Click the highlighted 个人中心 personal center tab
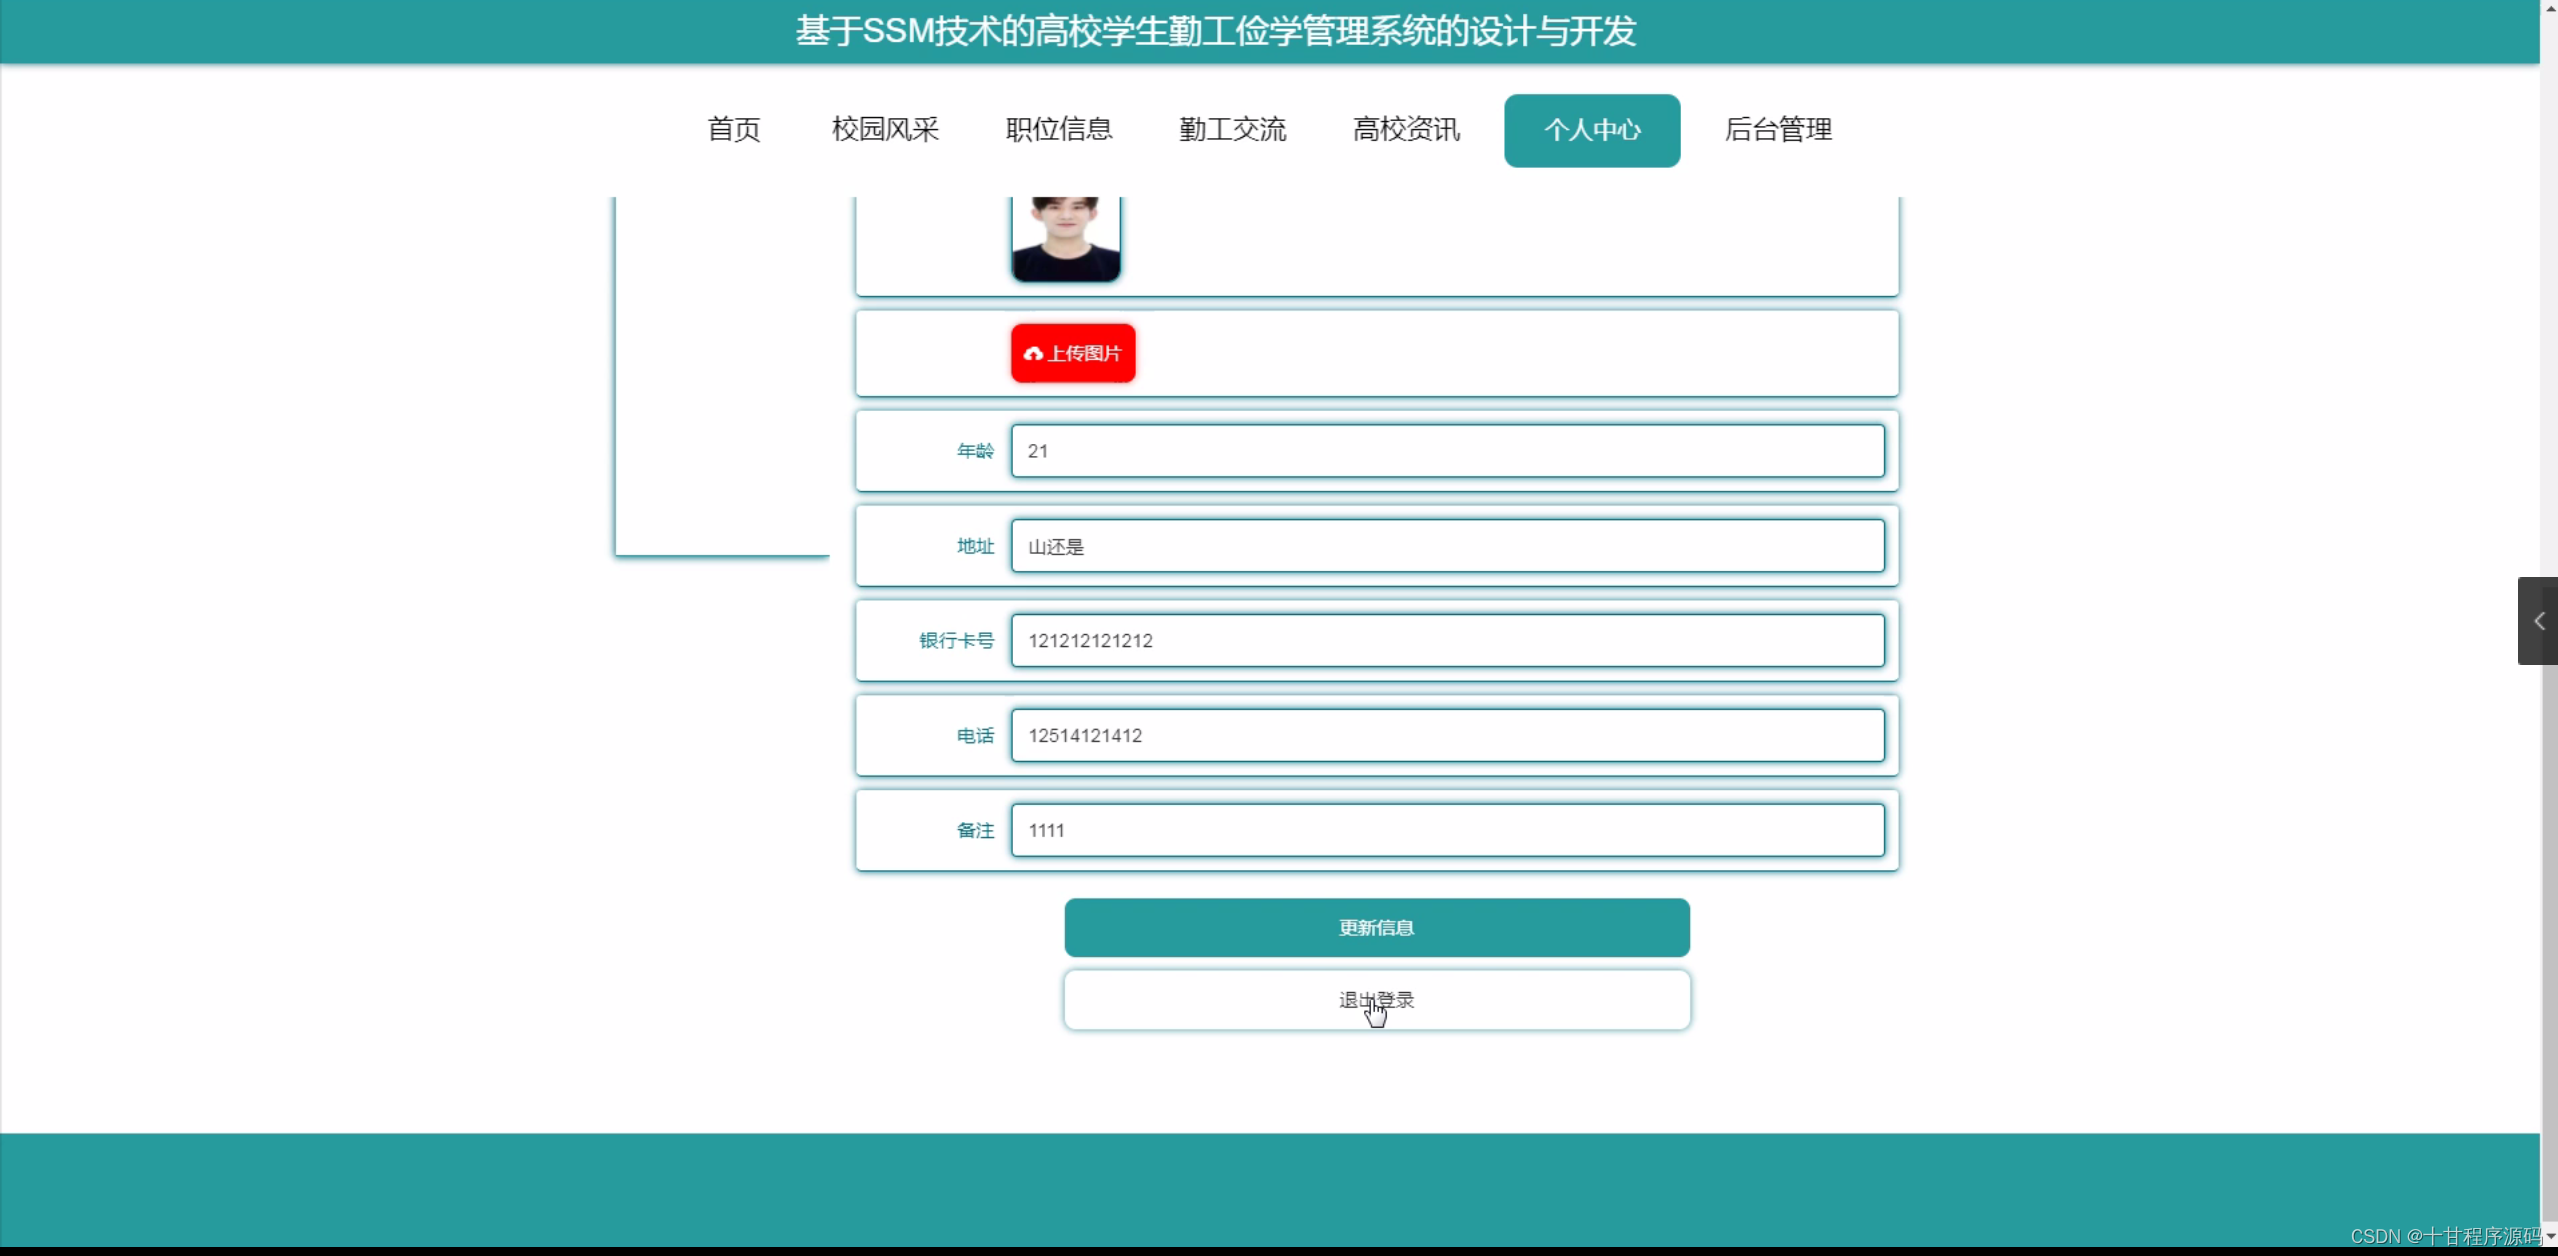This screenshot has width=2558, height=1256. tap(1591, 130)
